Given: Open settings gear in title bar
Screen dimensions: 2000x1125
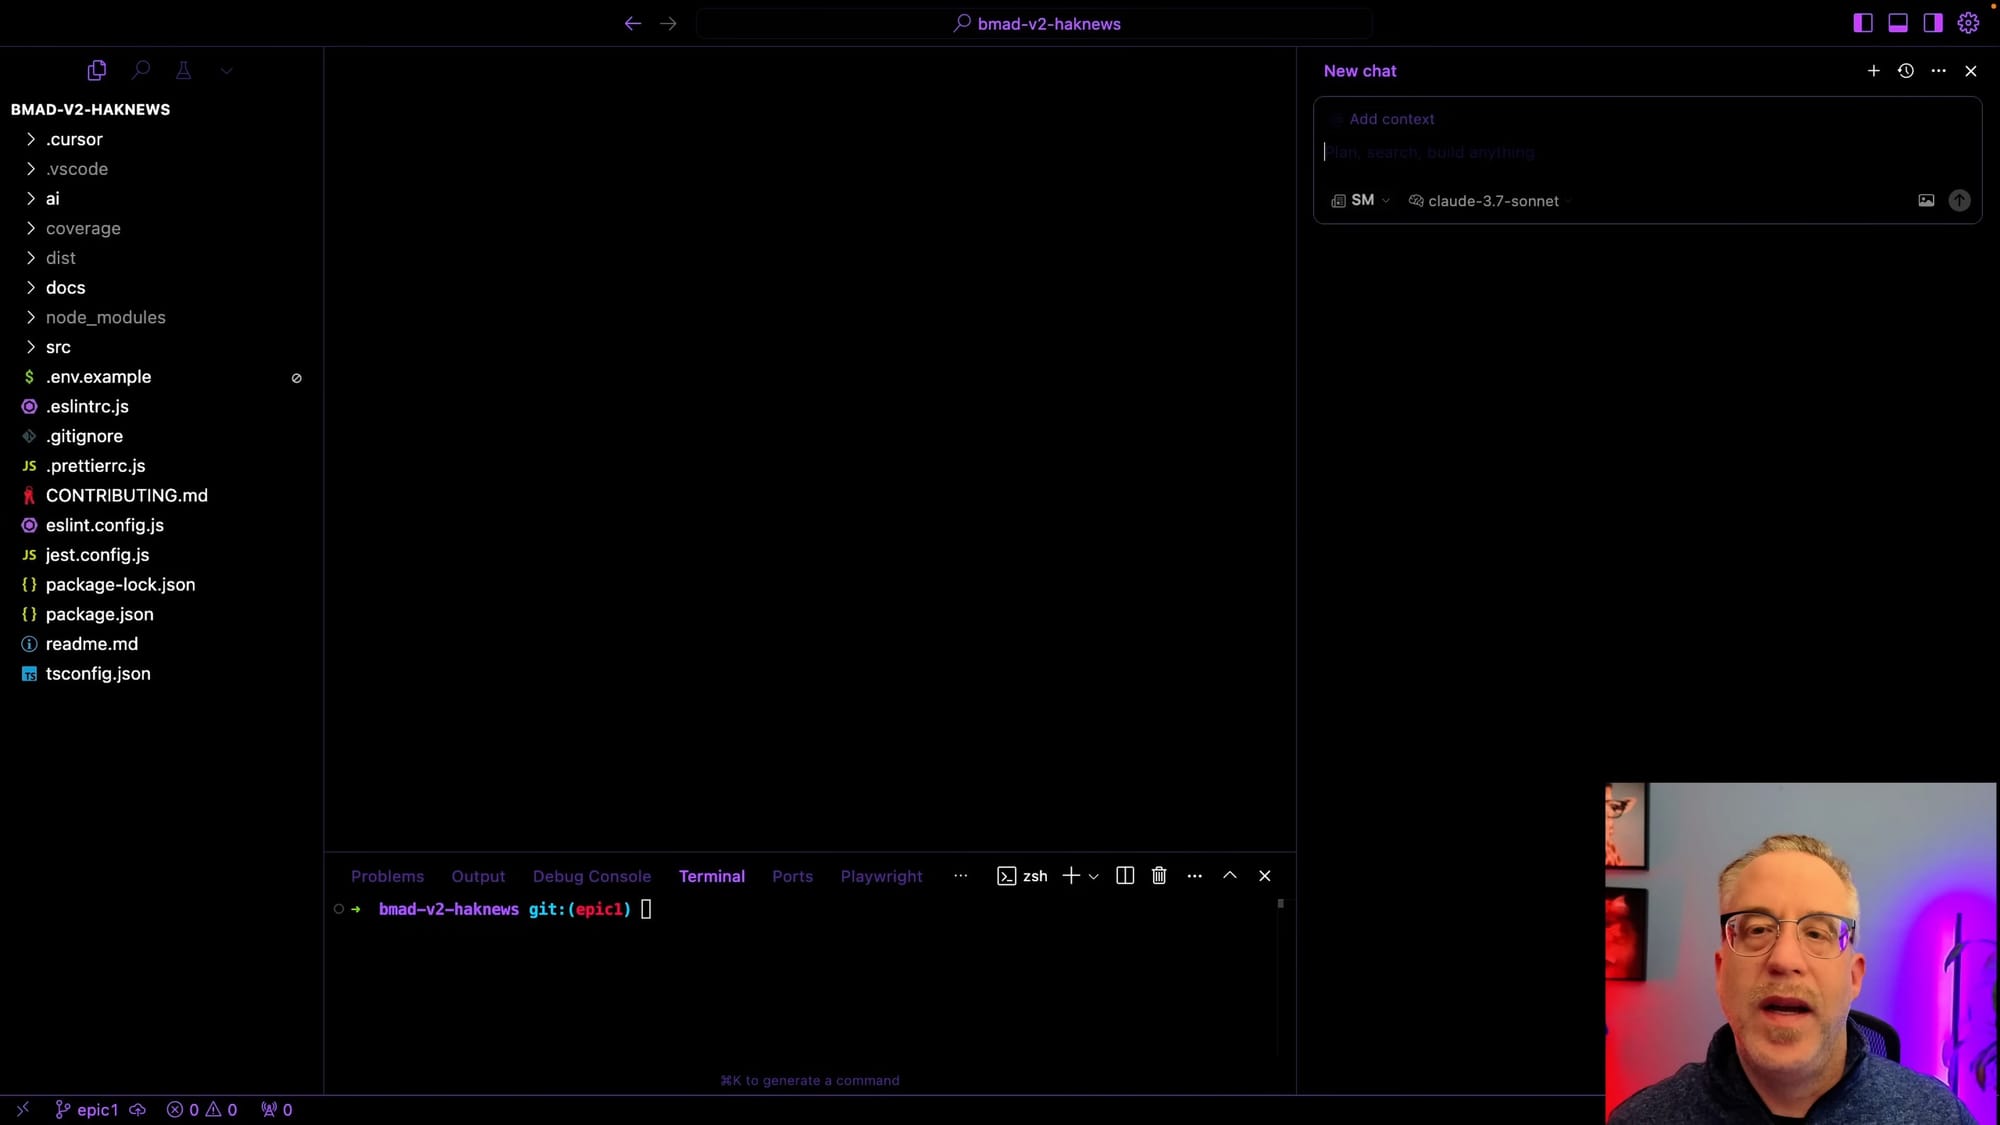Looking at the screenshot, I should [1968, 23].
